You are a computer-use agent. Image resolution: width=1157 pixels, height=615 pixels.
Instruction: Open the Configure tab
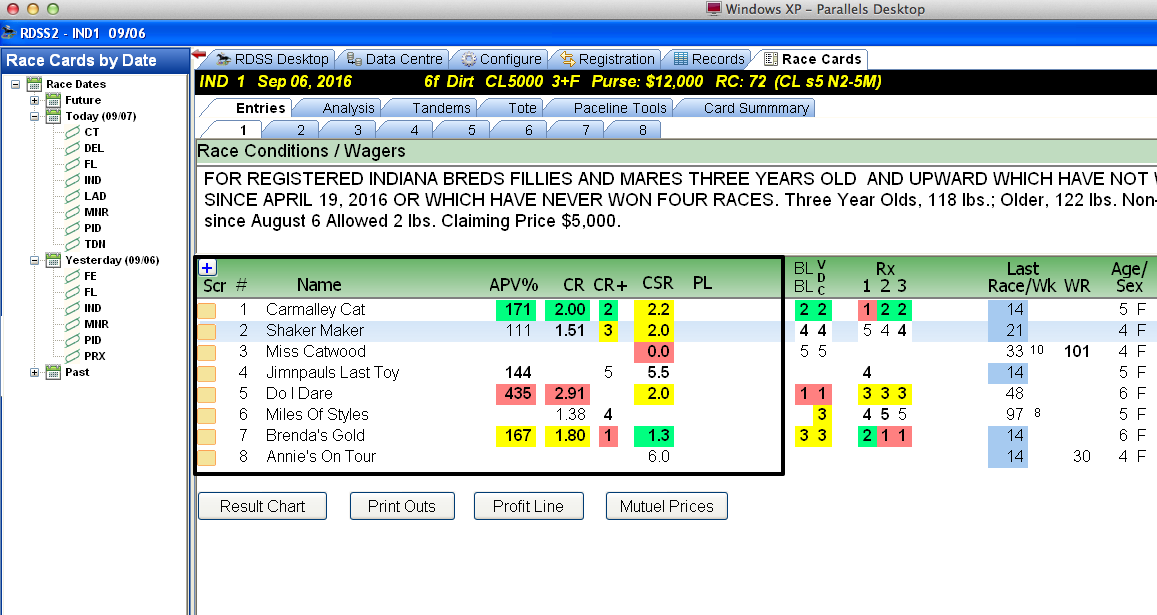(x=501, y=59)
